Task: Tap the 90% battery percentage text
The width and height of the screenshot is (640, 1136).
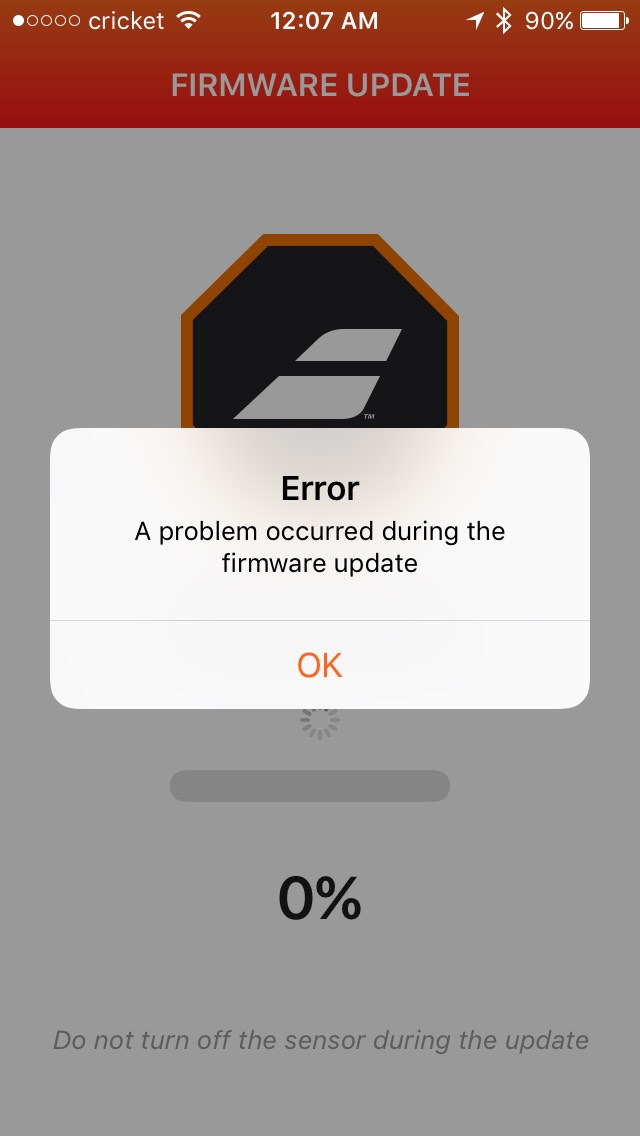Action: 549,20
